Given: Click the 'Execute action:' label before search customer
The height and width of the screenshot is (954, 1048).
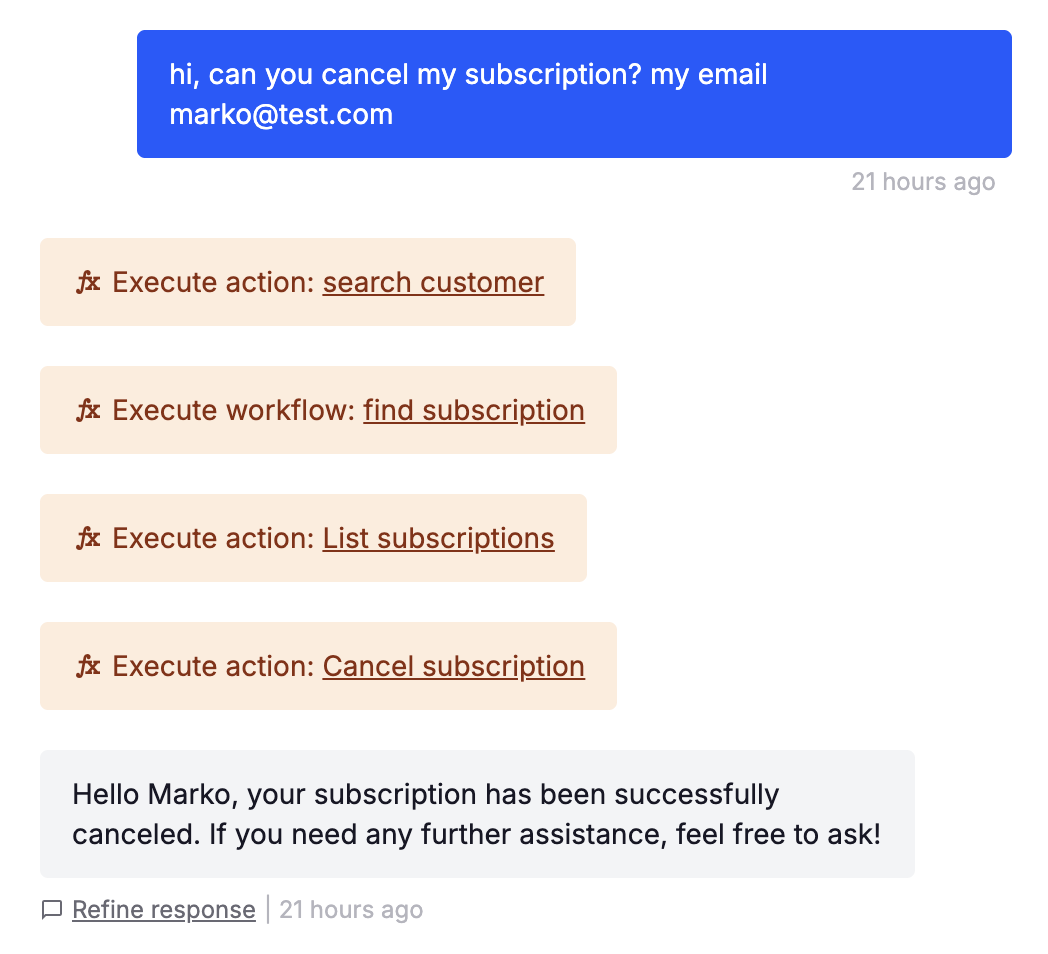Looking at the screenshot, I should tap(213, 282).
